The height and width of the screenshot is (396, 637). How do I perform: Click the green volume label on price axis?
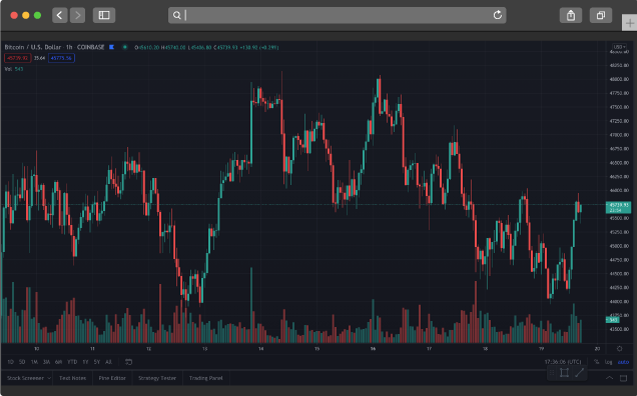[612, 320]
